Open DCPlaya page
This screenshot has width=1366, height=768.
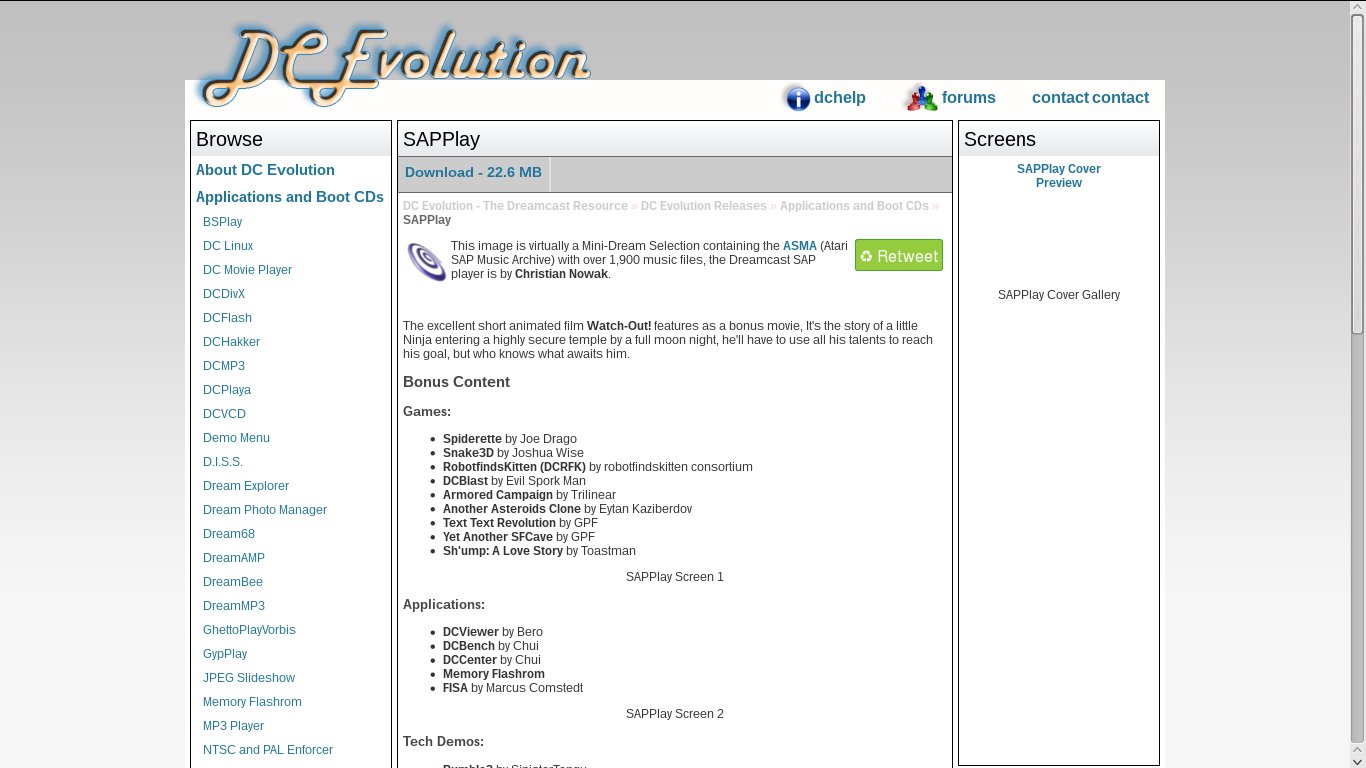[x=227, y=390]
